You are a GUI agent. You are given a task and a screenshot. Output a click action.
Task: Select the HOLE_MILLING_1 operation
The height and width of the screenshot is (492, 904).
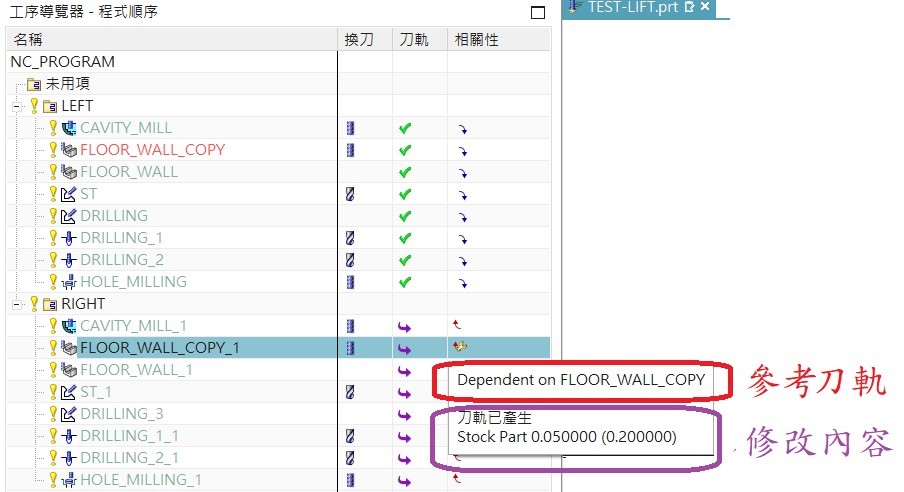[x=141, y=480]
